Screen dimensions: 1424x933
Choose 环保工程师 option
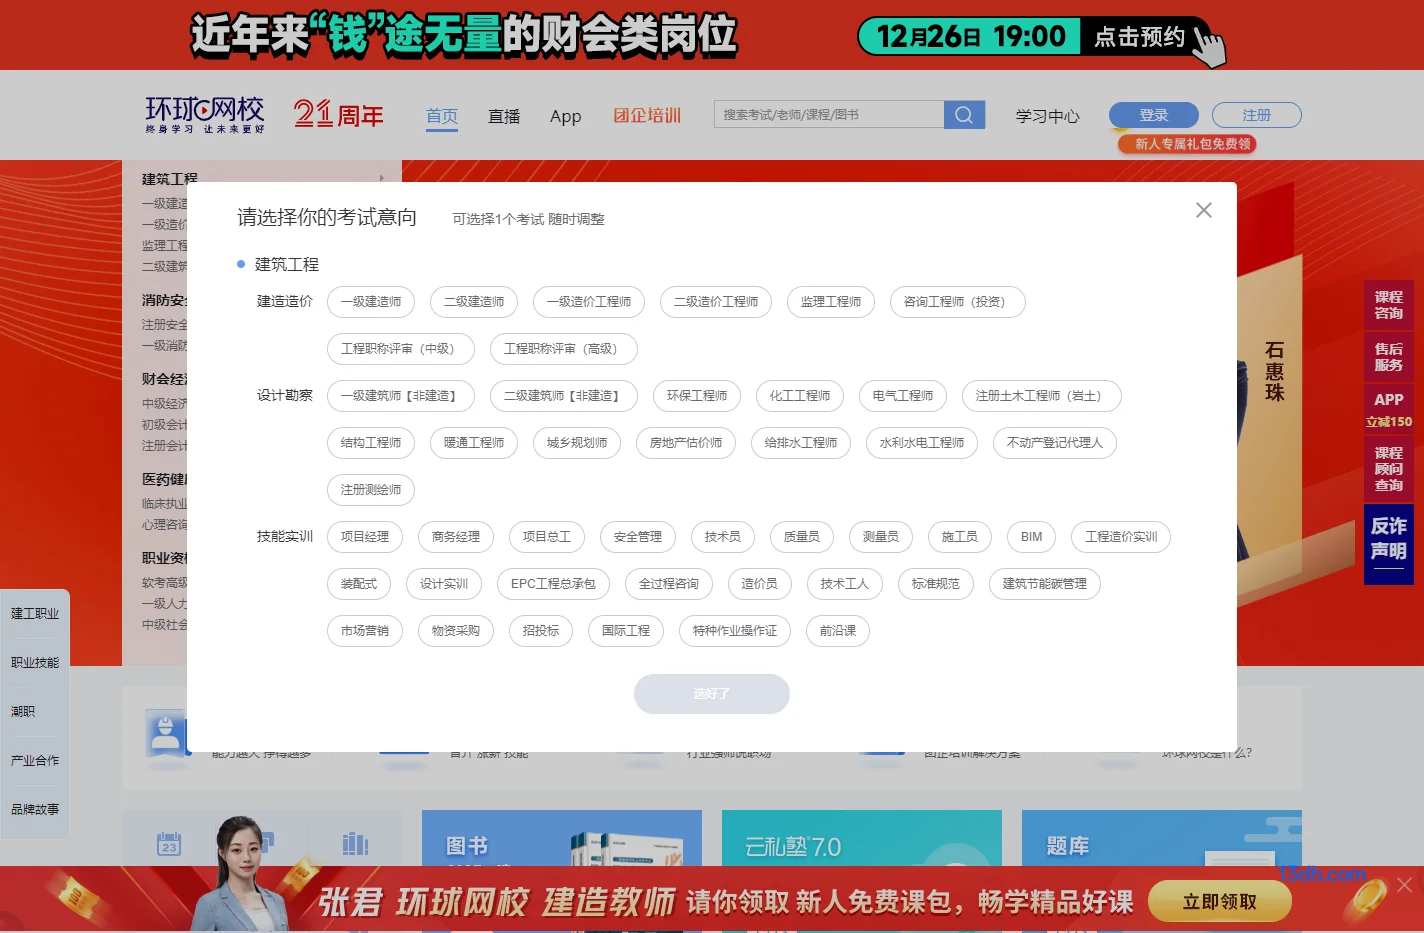(697, 396)
